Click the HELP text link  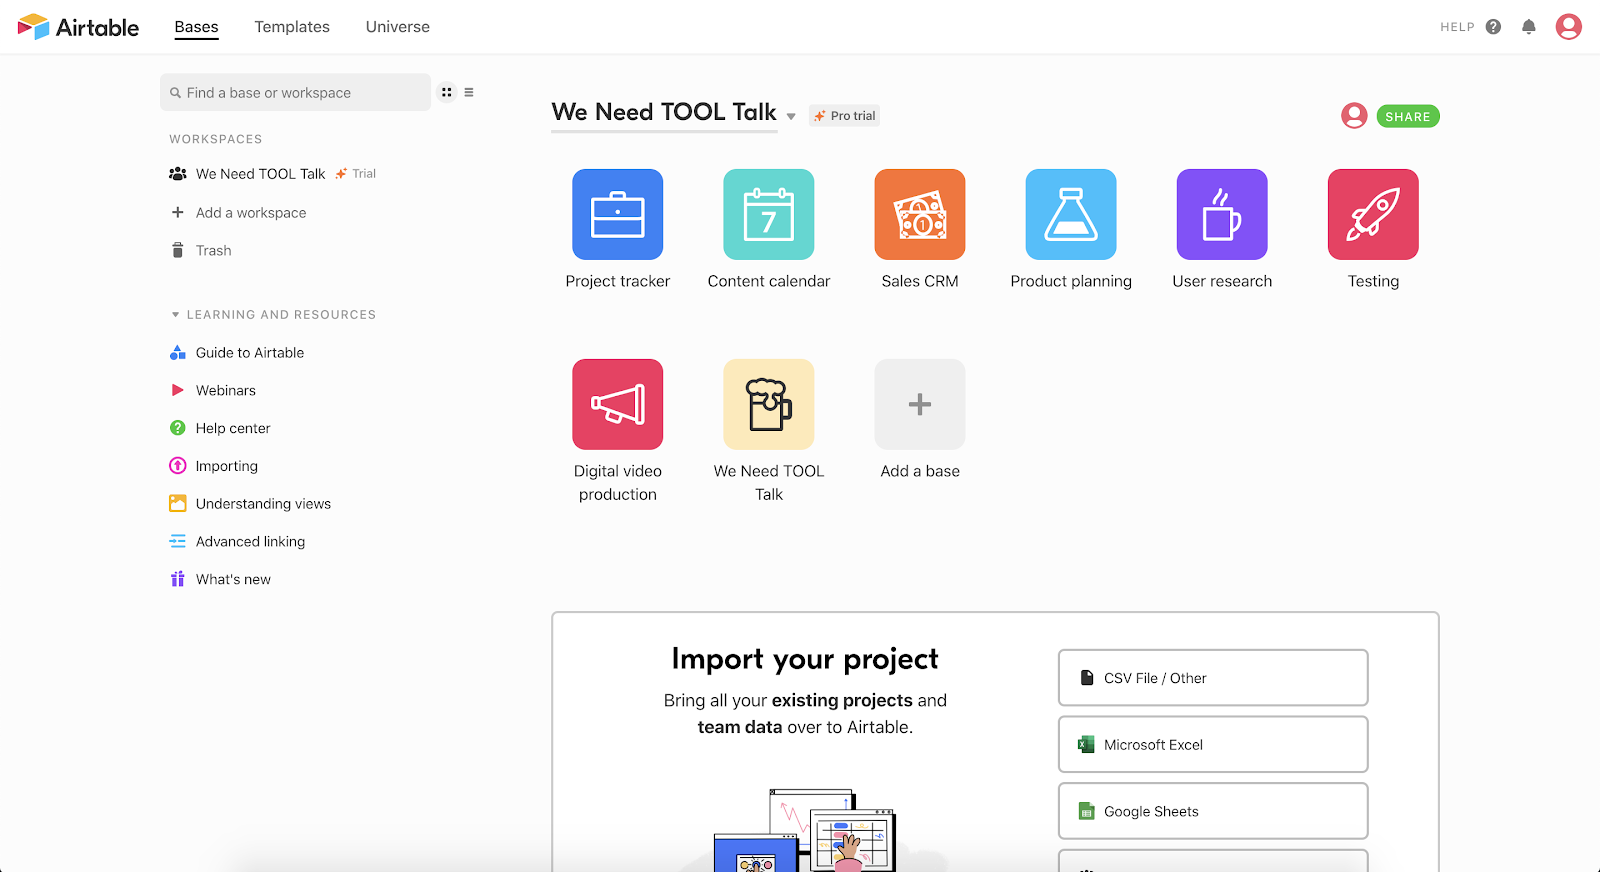[x=1457, y=27]
